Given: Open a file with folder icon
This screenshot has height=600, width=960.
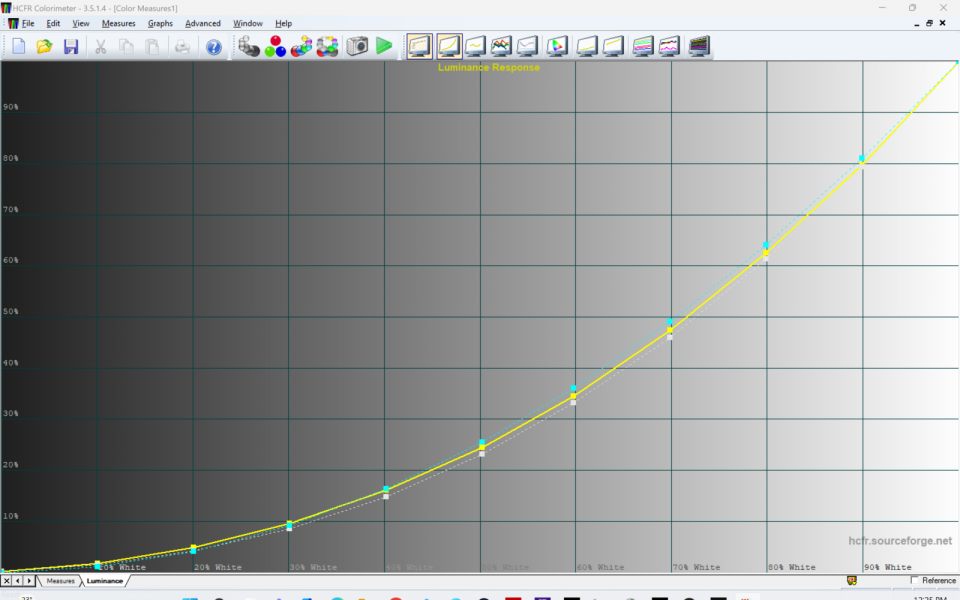Looking at the screenshot, I should pyautogui.click(x=44, y=47).
